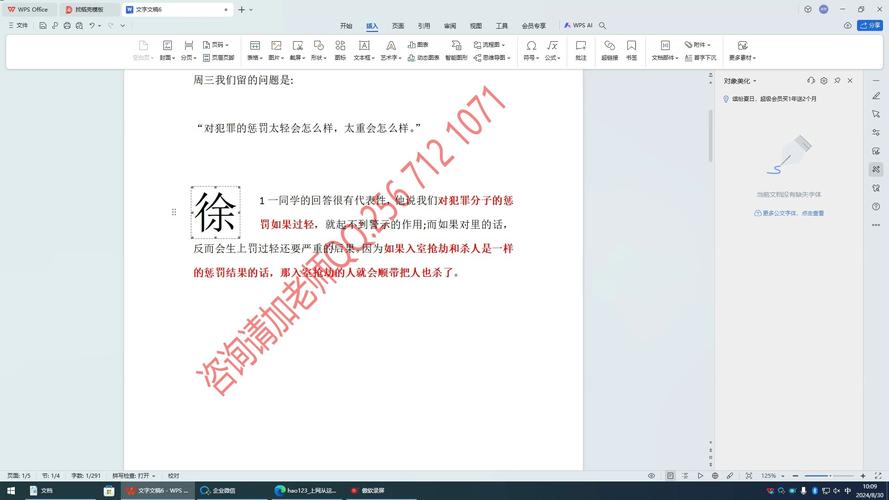Click the word count 字数 in status bar
889x500 pixels.
point(86,476)
